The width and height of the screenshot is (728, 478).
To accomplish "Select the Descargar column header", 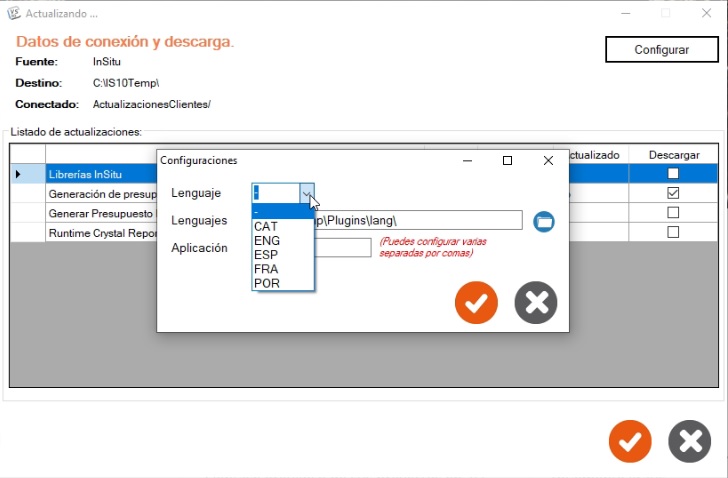I will coord(674,155).
